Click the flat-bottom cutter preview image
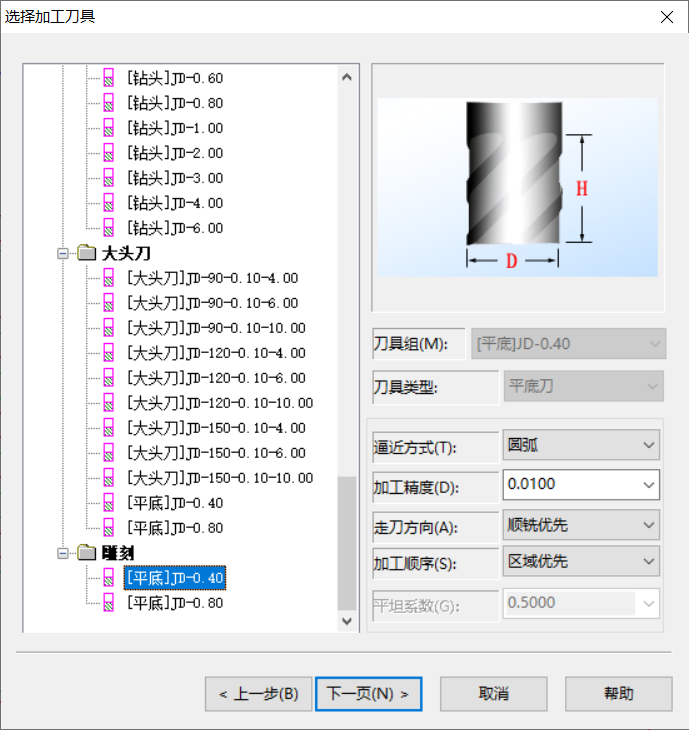Image resolution: width=689 pixels, height=730 pixels. (517, 187)
